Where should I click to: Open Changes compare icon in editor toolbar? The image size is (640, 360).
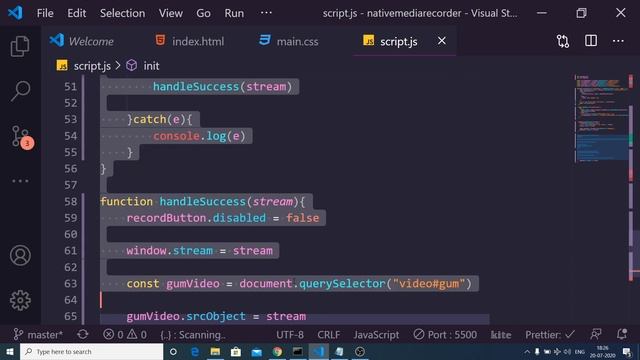(563, 41)
